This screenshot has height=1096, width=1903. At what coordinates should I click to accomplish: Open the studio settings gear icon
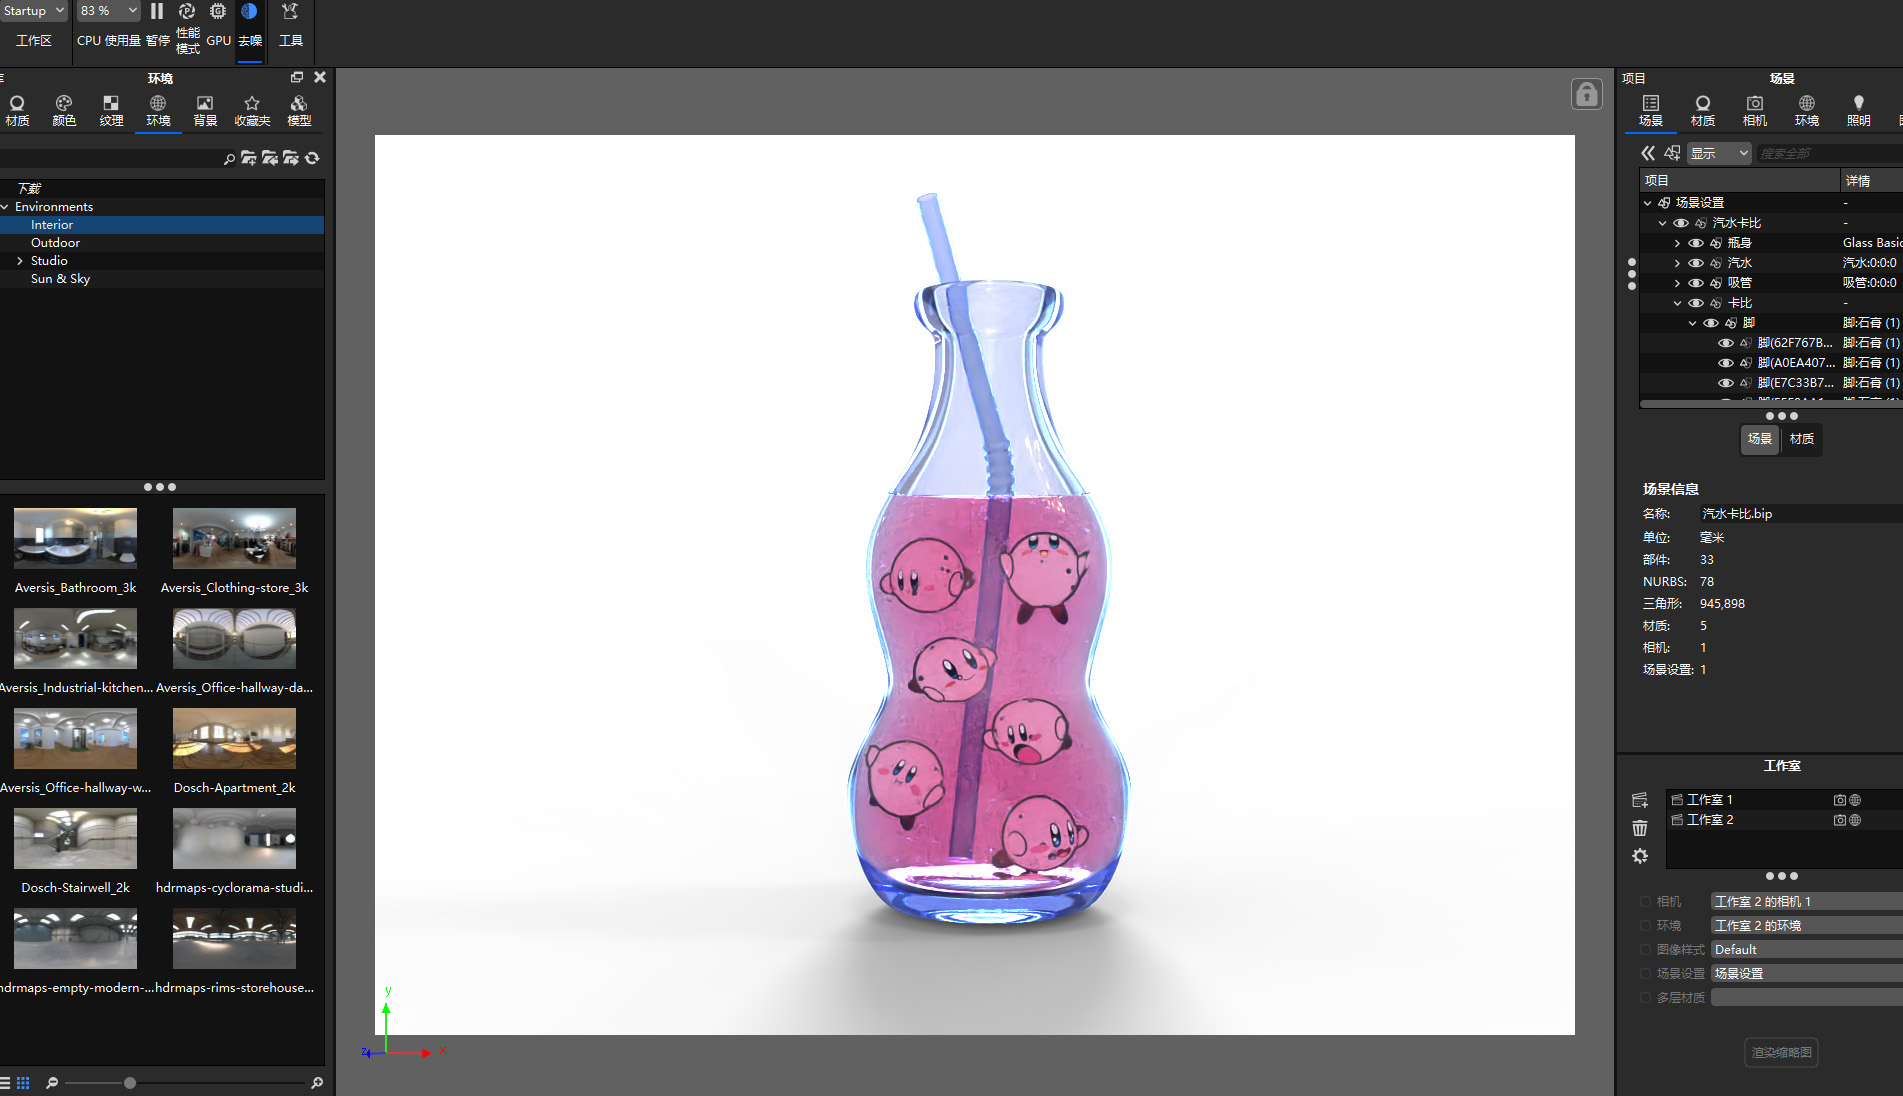click(1640, 856)
